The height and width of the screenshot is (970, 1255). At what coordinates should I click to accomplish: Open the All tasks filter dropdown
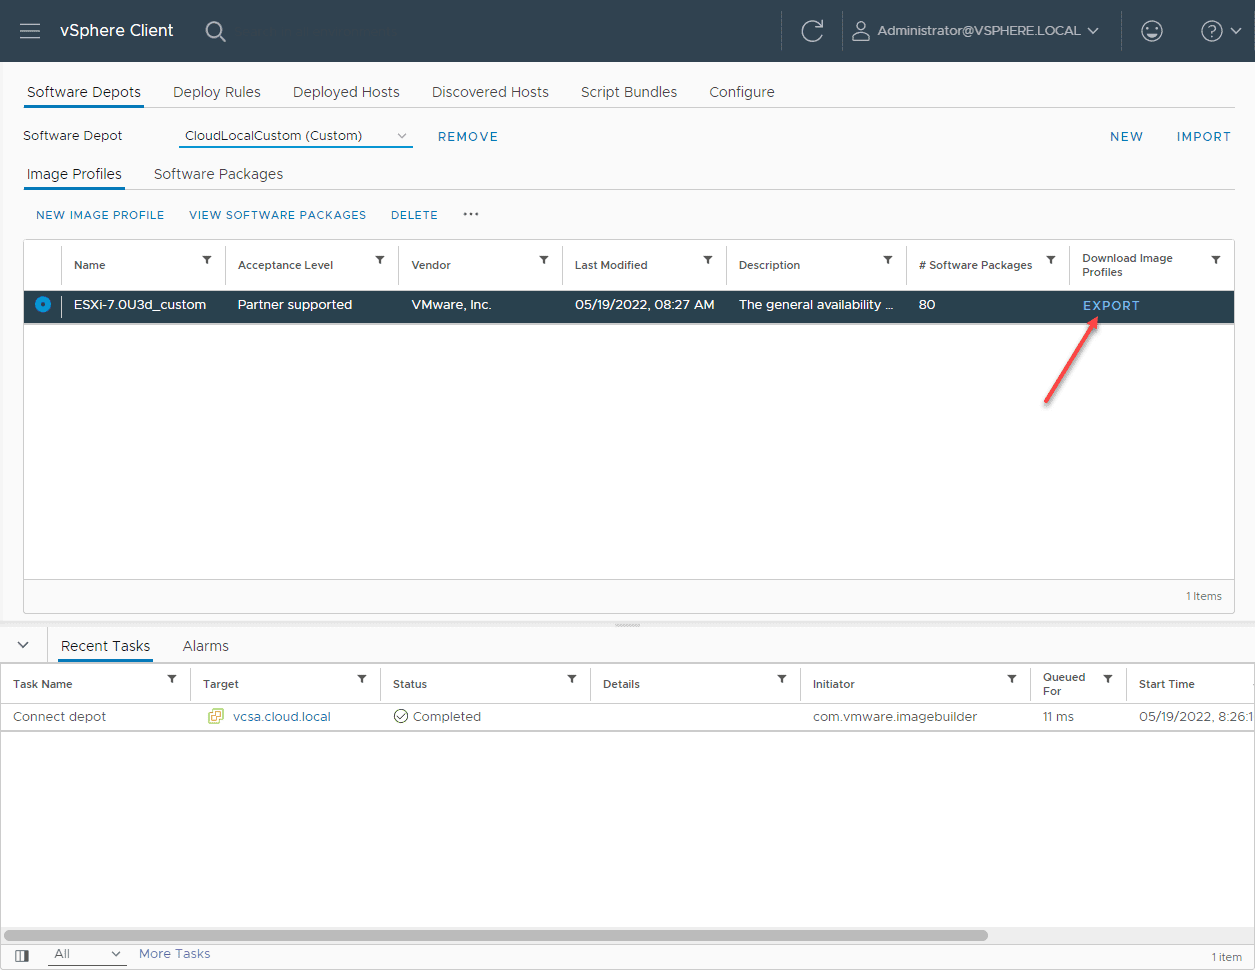pyautogui.click(x=88, y=954)
